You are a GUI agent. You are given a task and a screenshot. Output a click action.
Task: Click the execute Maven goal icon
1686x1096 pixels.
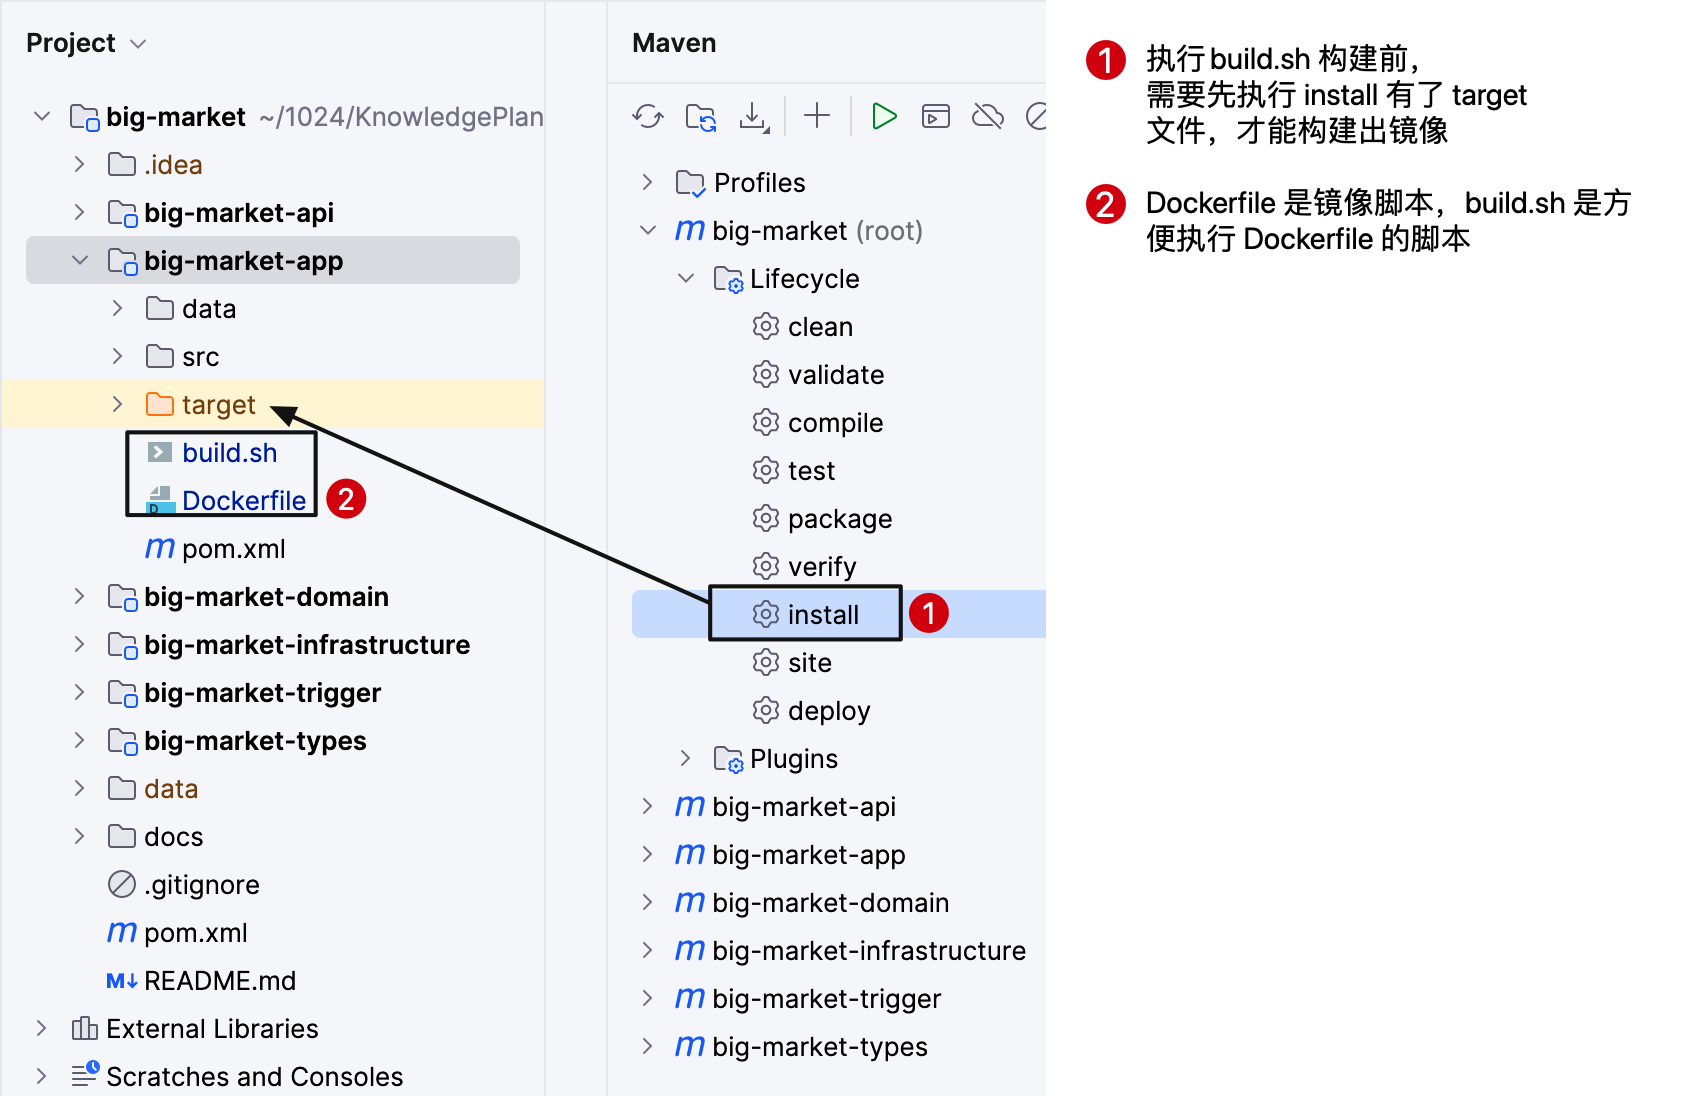pos(936,117)
